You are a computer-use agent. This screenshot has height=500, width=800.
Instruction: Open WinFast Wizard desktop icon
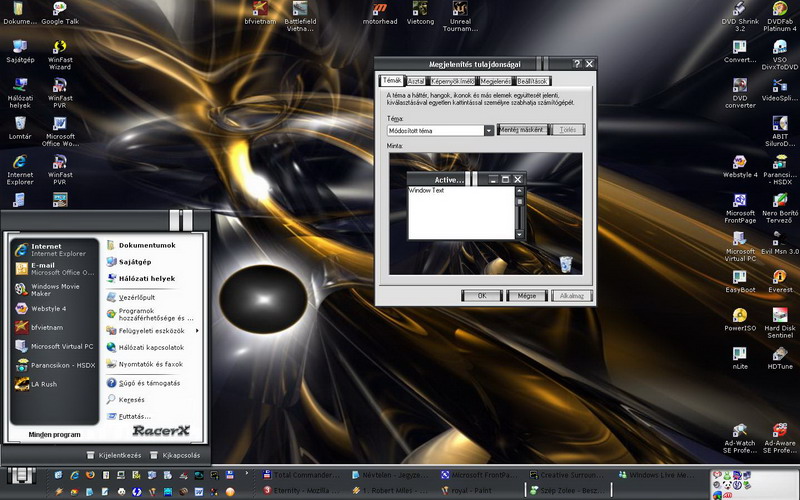pyautogui.click(x=60, y=55)
